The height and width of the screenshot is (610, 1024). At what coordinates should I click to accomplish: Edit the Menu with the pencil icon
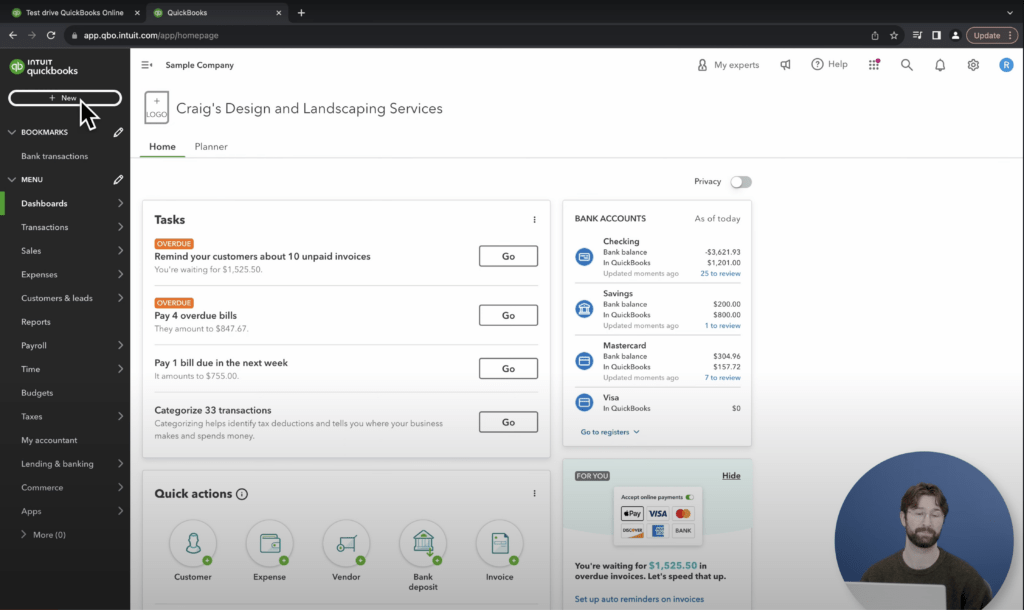point(118,179)
